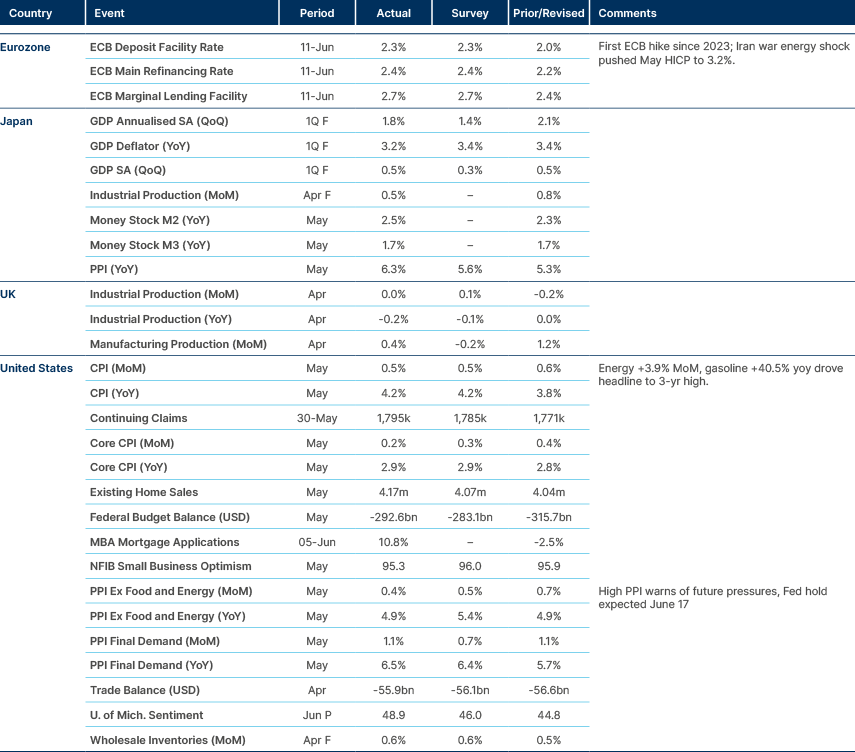The image size is (855, 752).
Task: Click the Comments column header
Action: pos(627,13)
